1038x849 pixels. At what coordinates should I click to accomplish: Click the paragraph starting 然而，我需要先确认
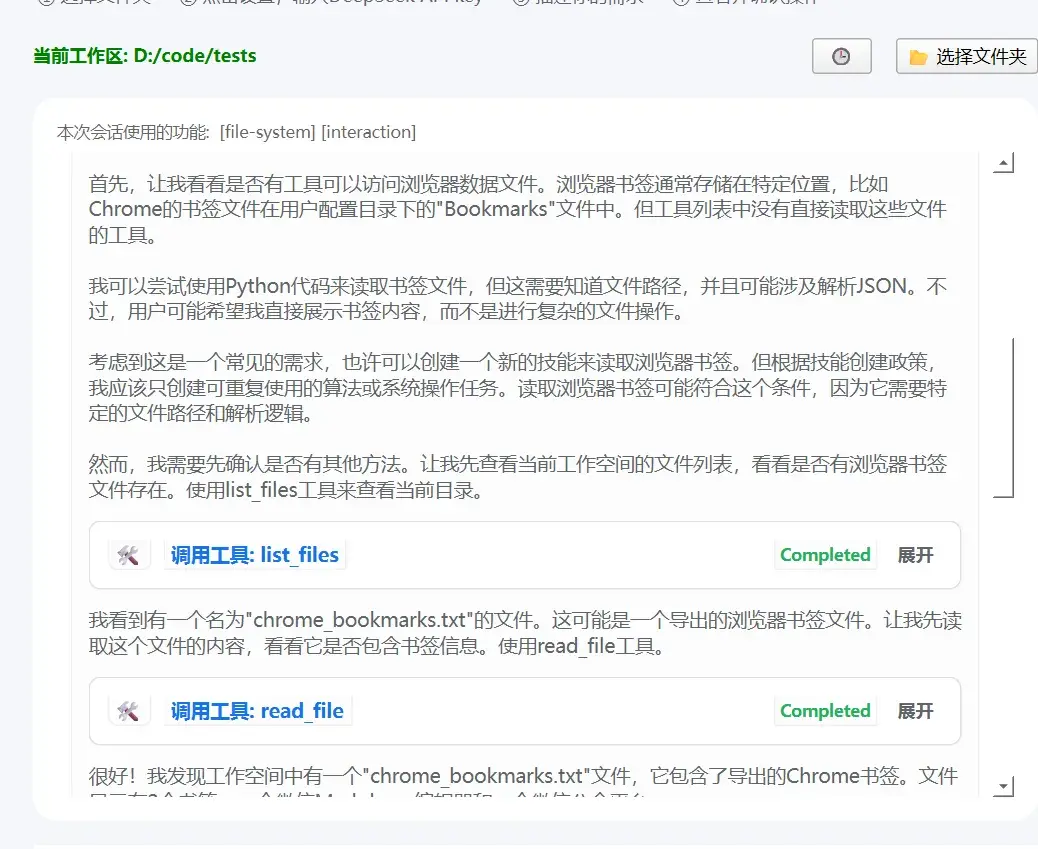tap(518, 477)
